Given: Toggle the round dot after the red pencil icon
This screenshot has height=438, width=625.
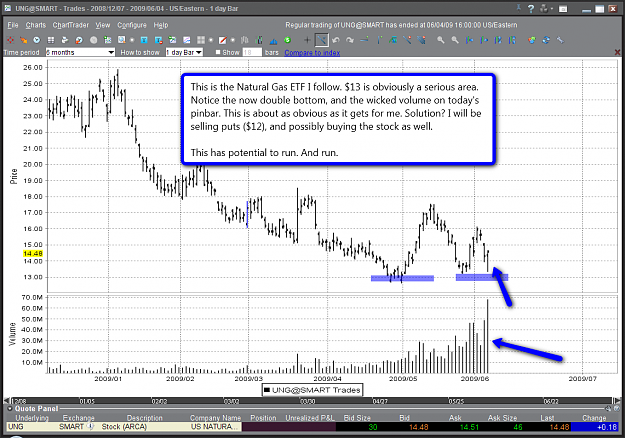Looking at the screenshot, I should pyautogui.click(x=233, y=40).
